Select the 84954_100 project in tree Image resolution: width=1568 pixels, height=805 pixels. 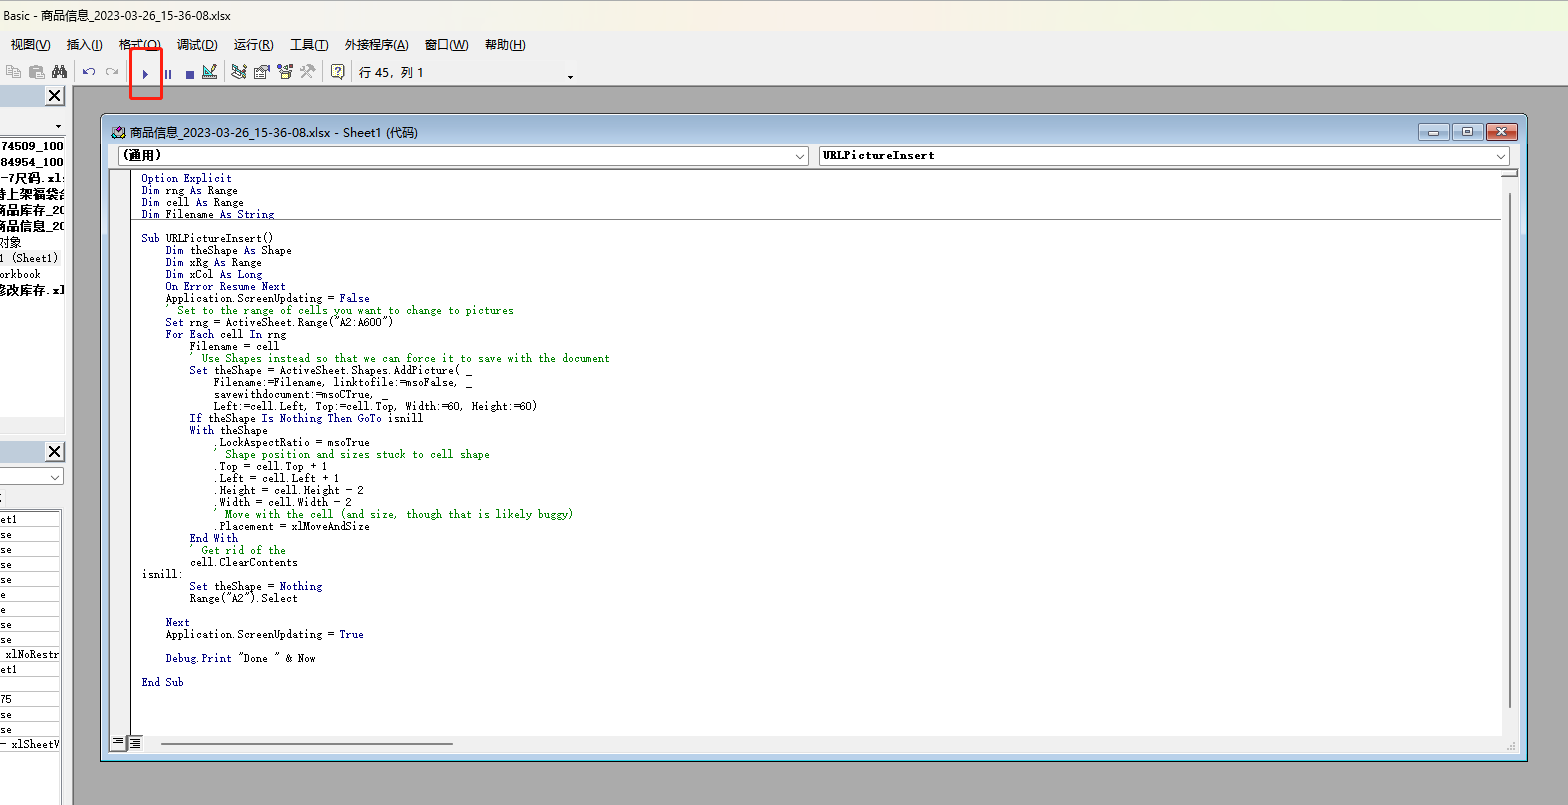(32, 162)
